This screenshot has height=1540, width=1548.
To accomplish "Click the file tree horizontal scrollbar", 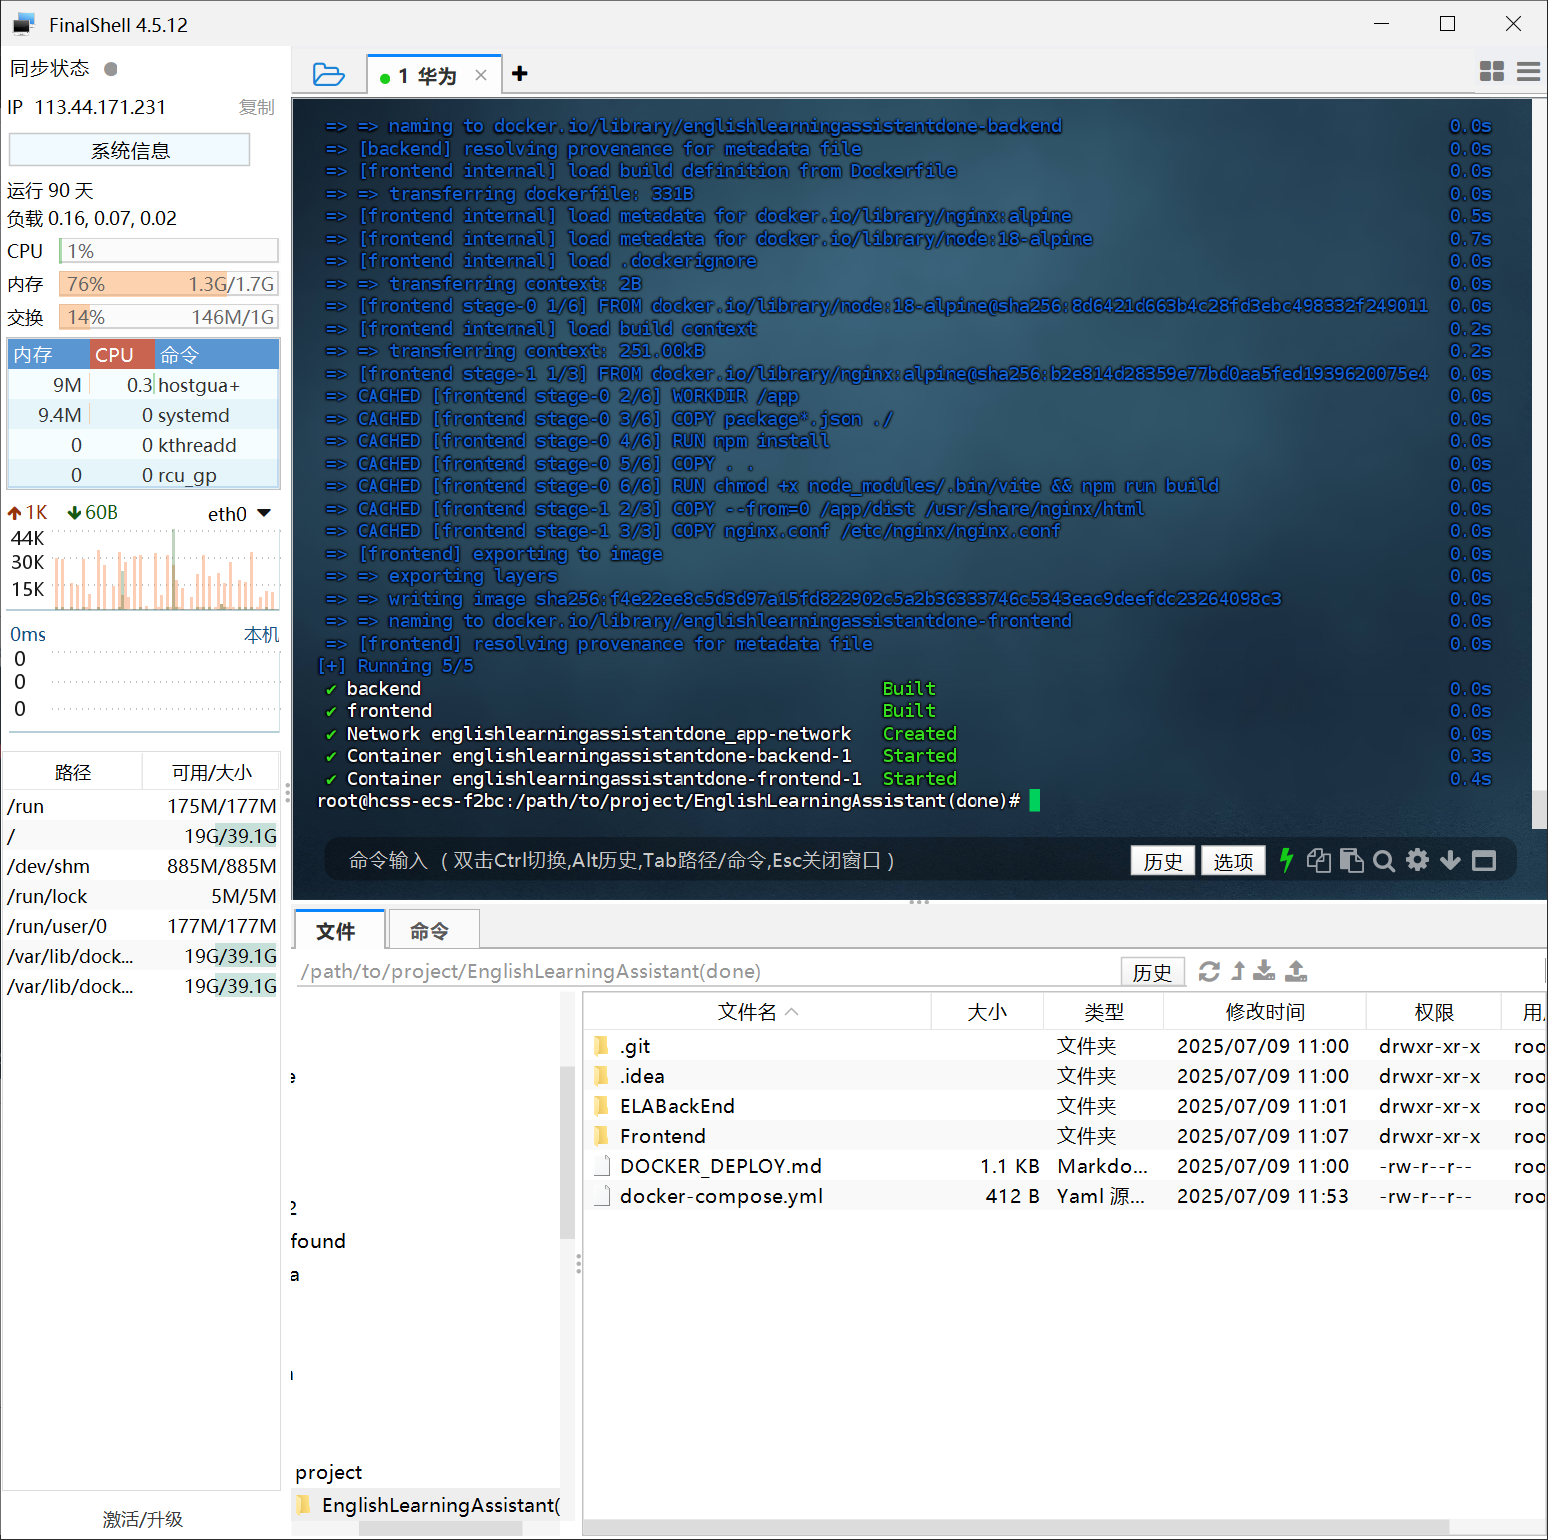I will tap(440, 1528).
